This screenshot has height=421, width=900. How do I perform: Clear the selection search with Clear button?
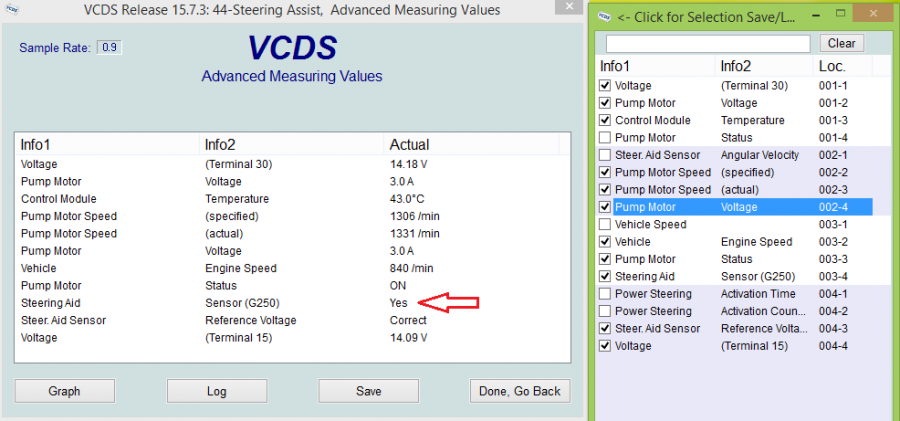click(x=842, y=44)
